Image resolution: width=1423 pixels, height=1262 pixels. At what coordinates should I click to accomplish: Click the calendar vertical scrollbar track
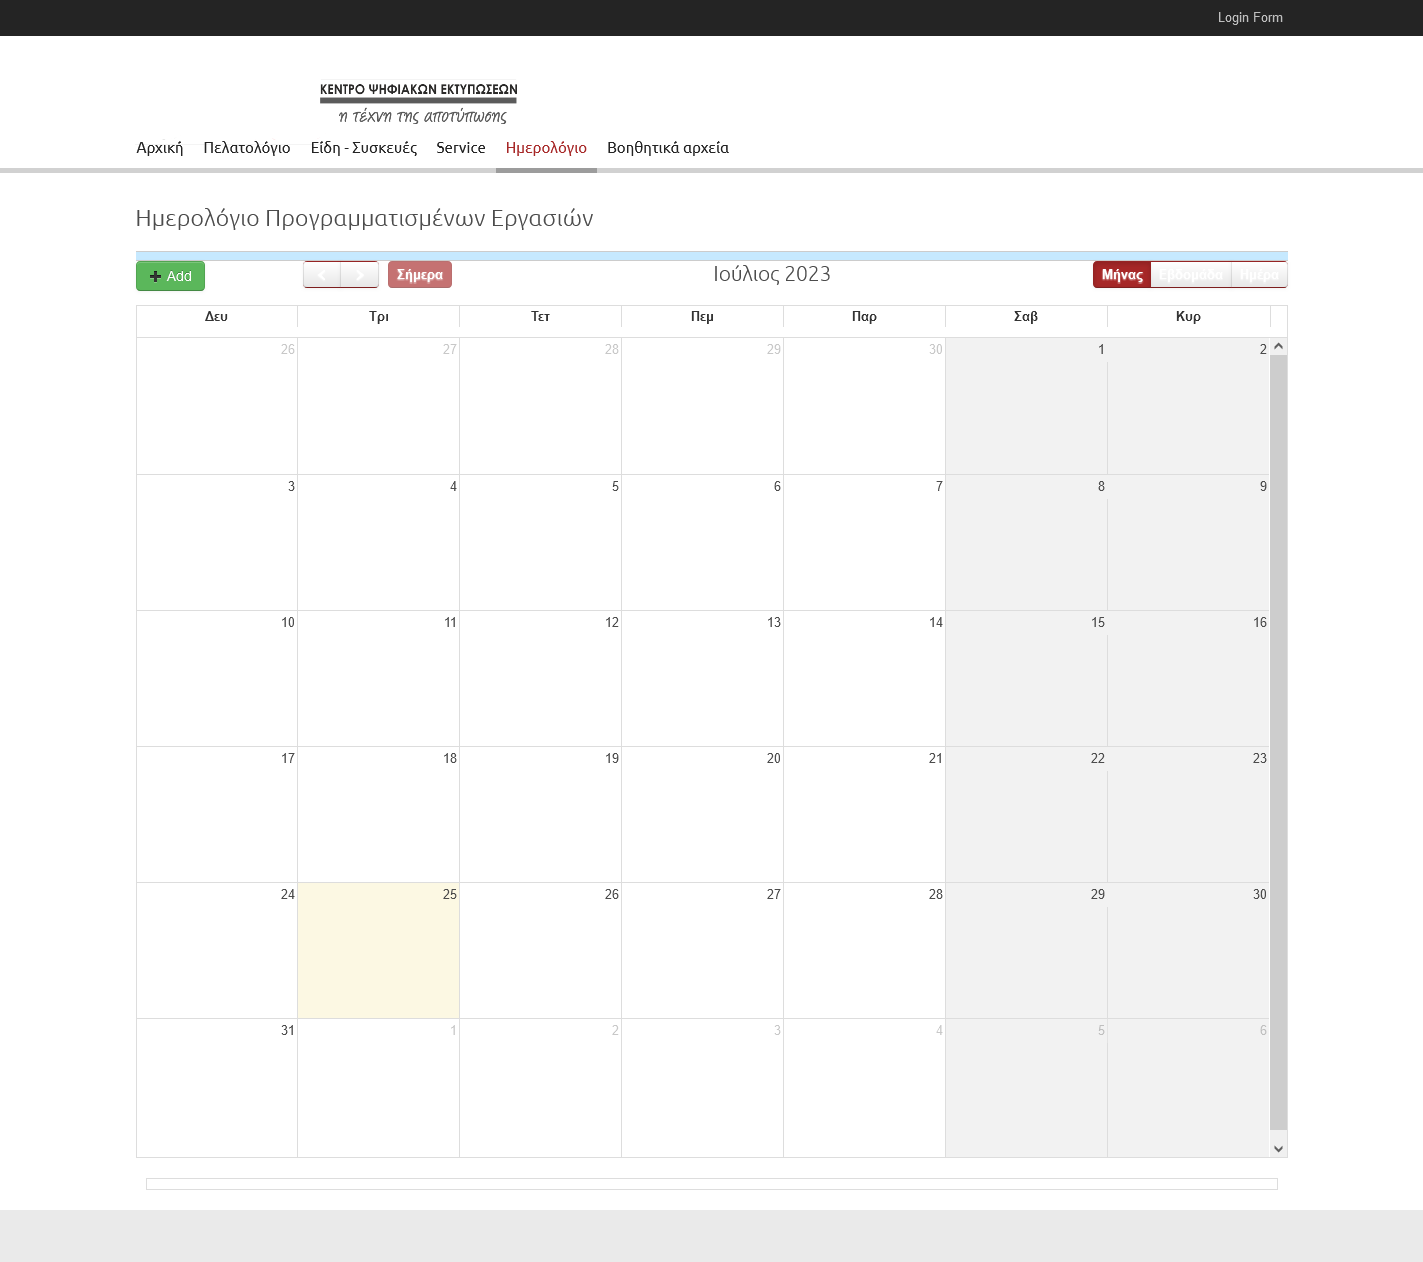[x=1278, y=740]
